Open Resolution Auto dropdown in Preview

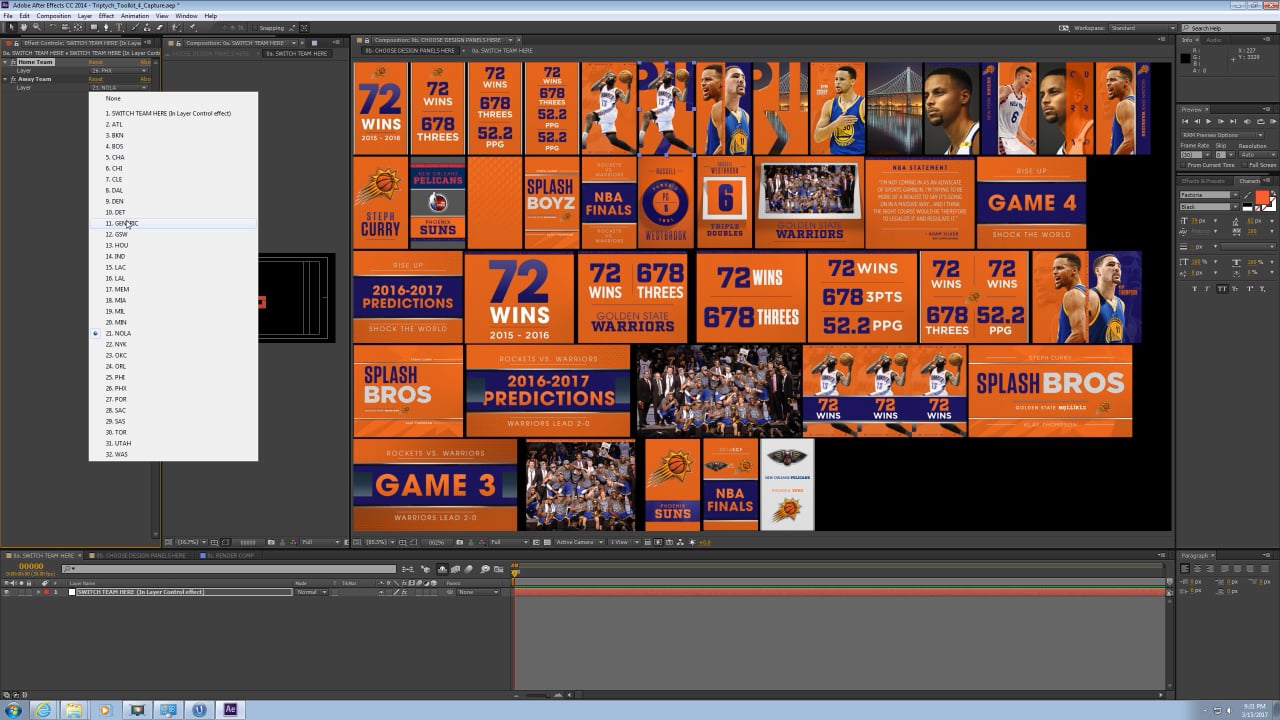1258,155
